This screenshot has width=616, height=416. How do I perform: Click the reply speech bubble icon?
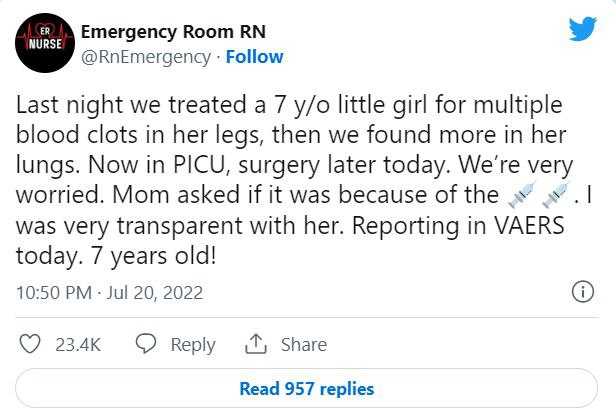(x=145, y=344)
